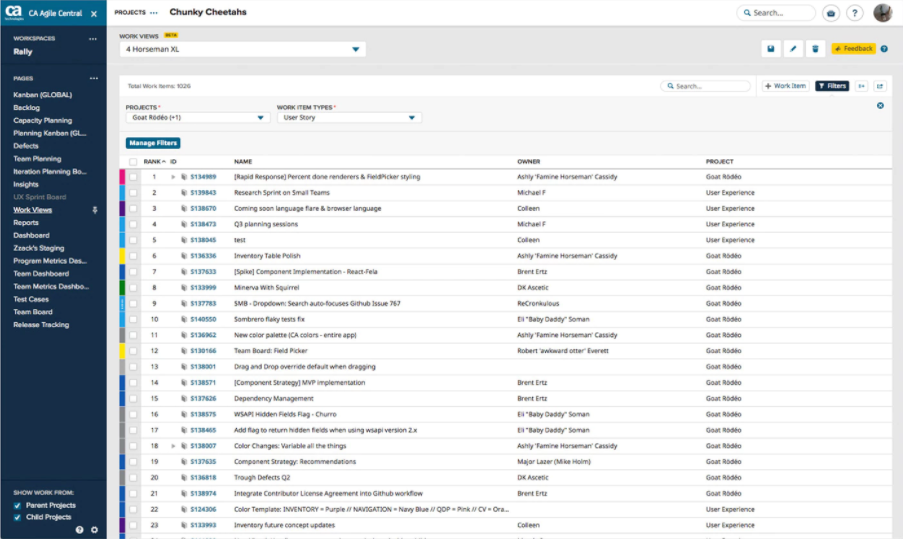Click the pink color bar on row 1

(x=122, y=177)
